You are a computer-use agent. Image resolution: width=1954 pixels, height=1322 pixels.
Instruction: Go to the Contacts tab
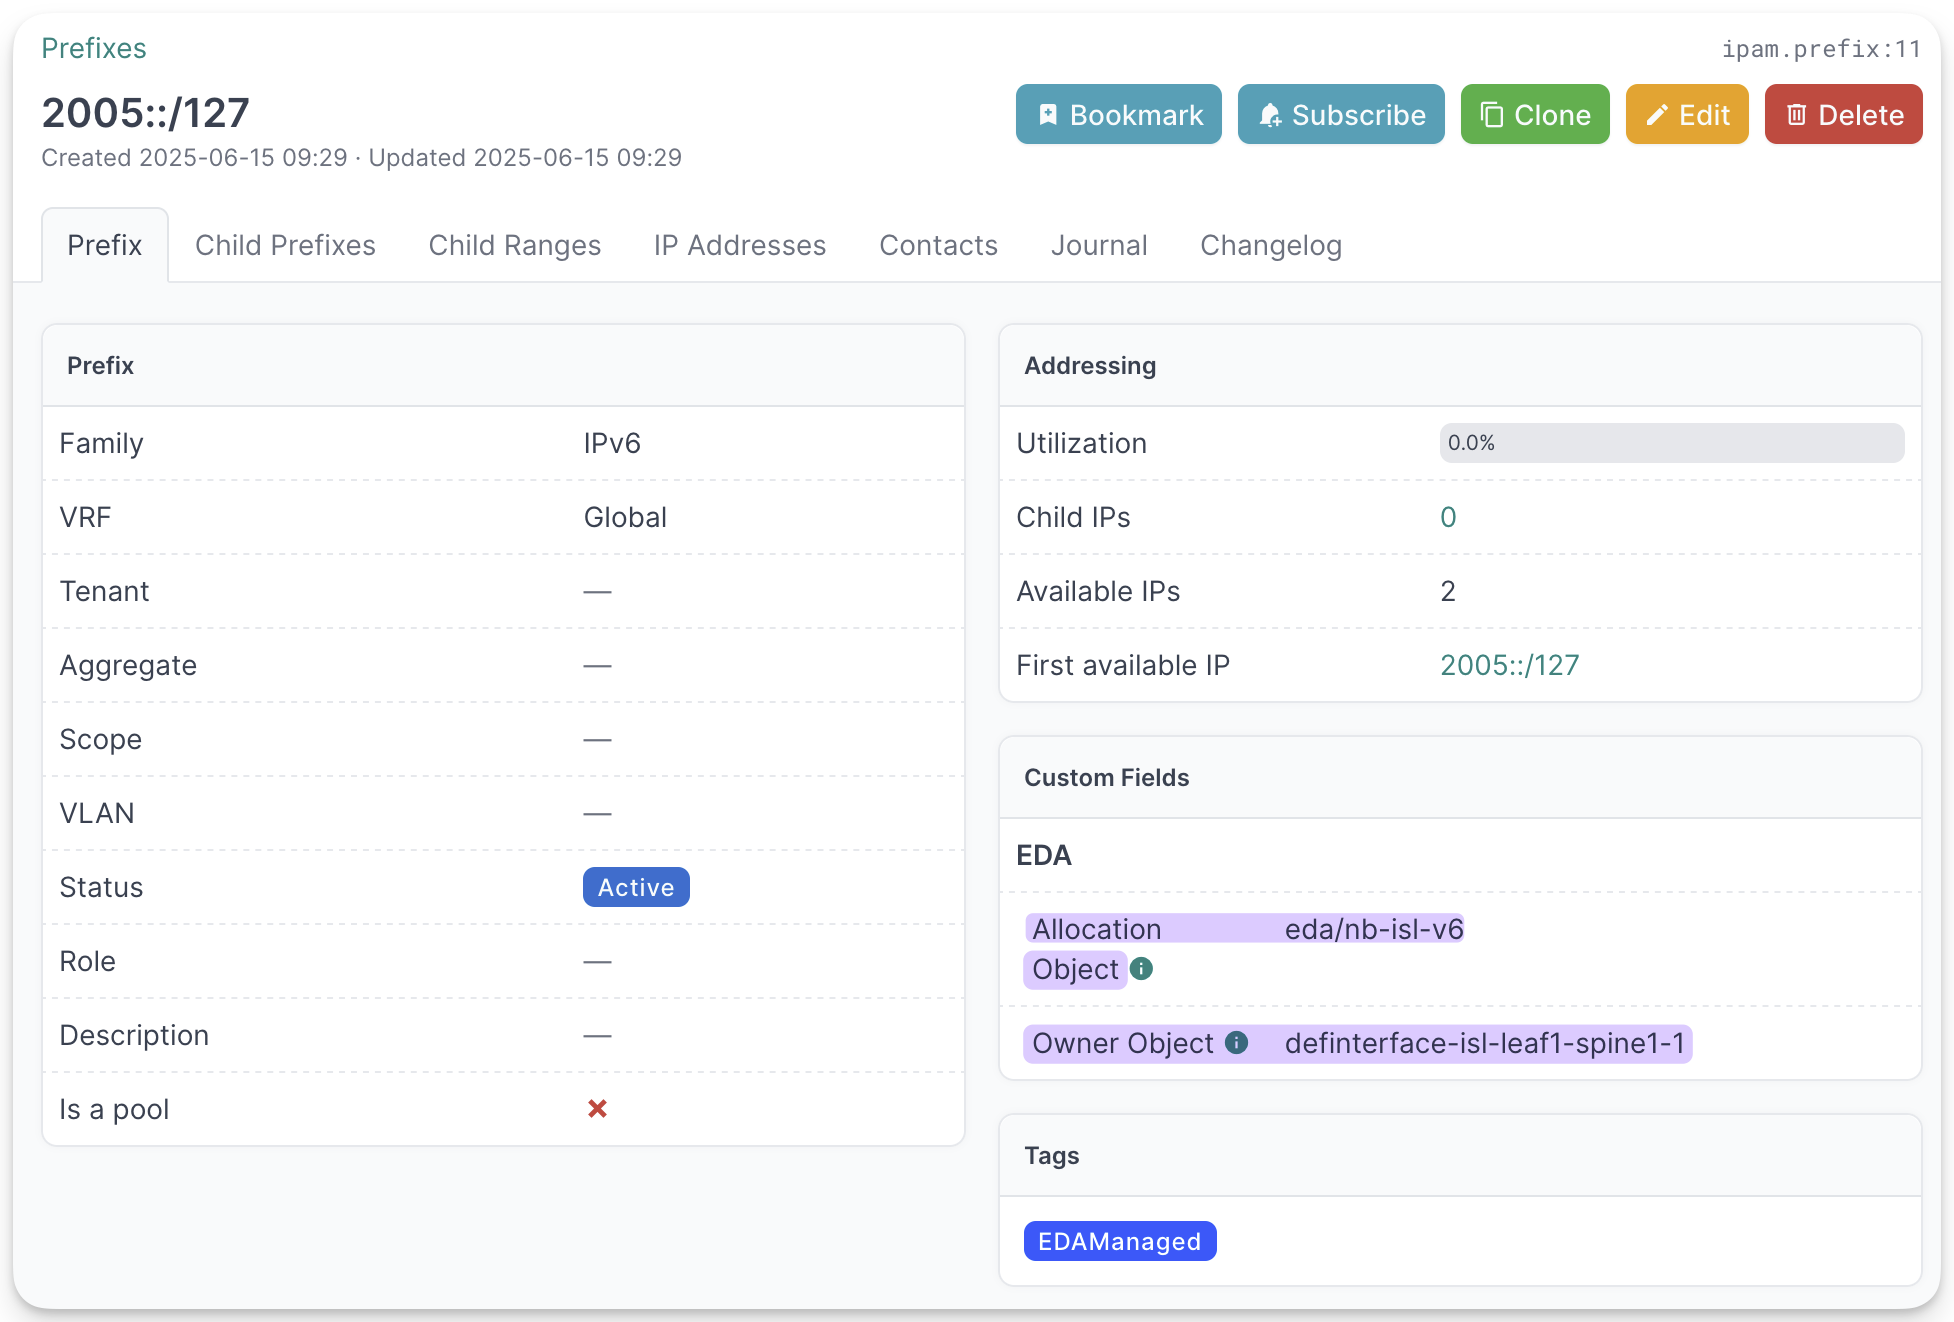[x=938, y=246]
